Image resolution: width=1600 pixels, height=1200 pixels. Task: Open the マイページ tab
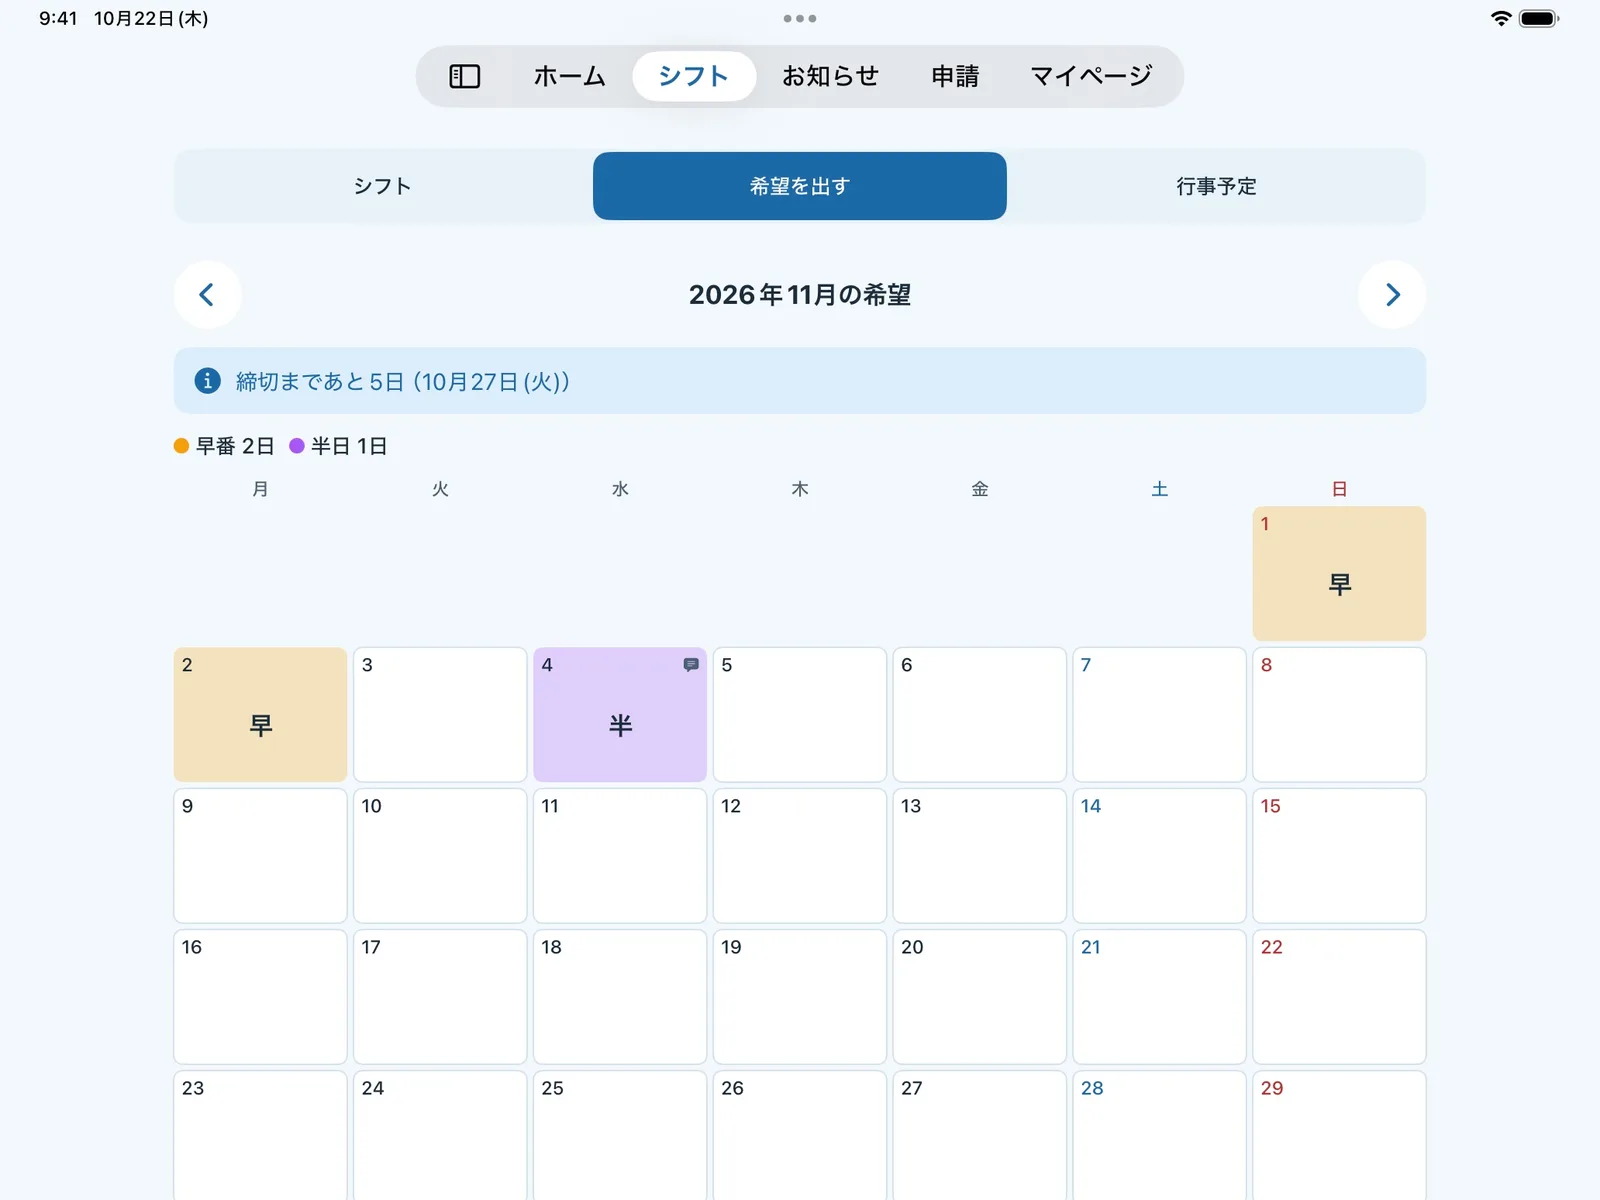point(1091,76)
